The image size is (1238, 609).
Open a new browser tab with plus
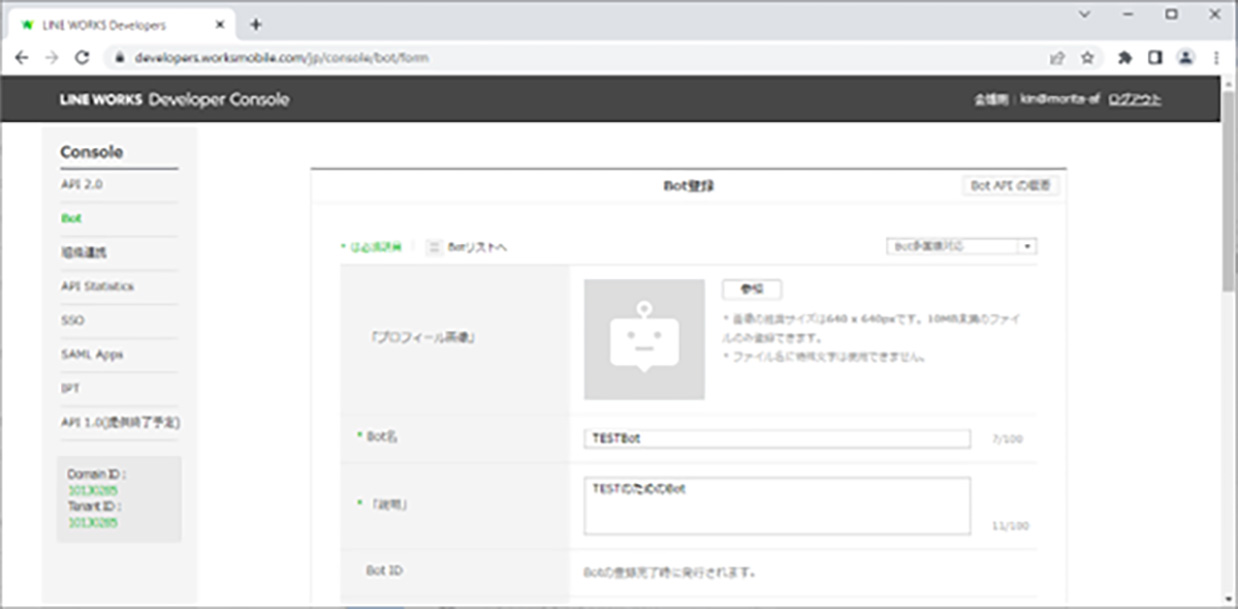256,24
